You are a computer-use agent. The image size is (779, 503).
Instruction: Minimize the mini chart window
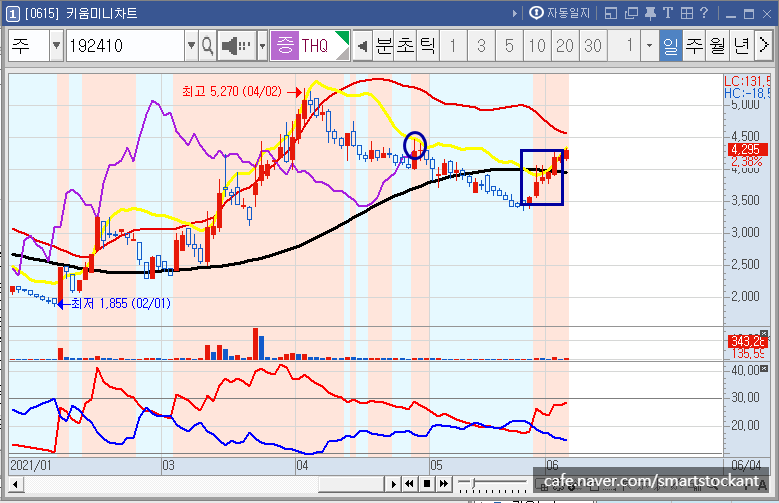tap(730, 14)
